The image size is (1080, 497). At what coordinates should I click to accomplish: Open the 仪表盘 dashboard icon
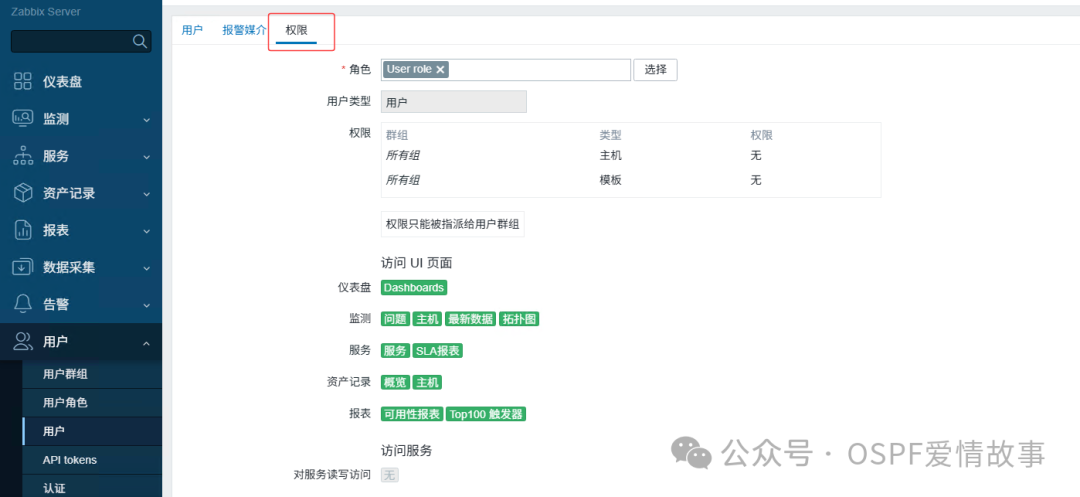(23, 81)
